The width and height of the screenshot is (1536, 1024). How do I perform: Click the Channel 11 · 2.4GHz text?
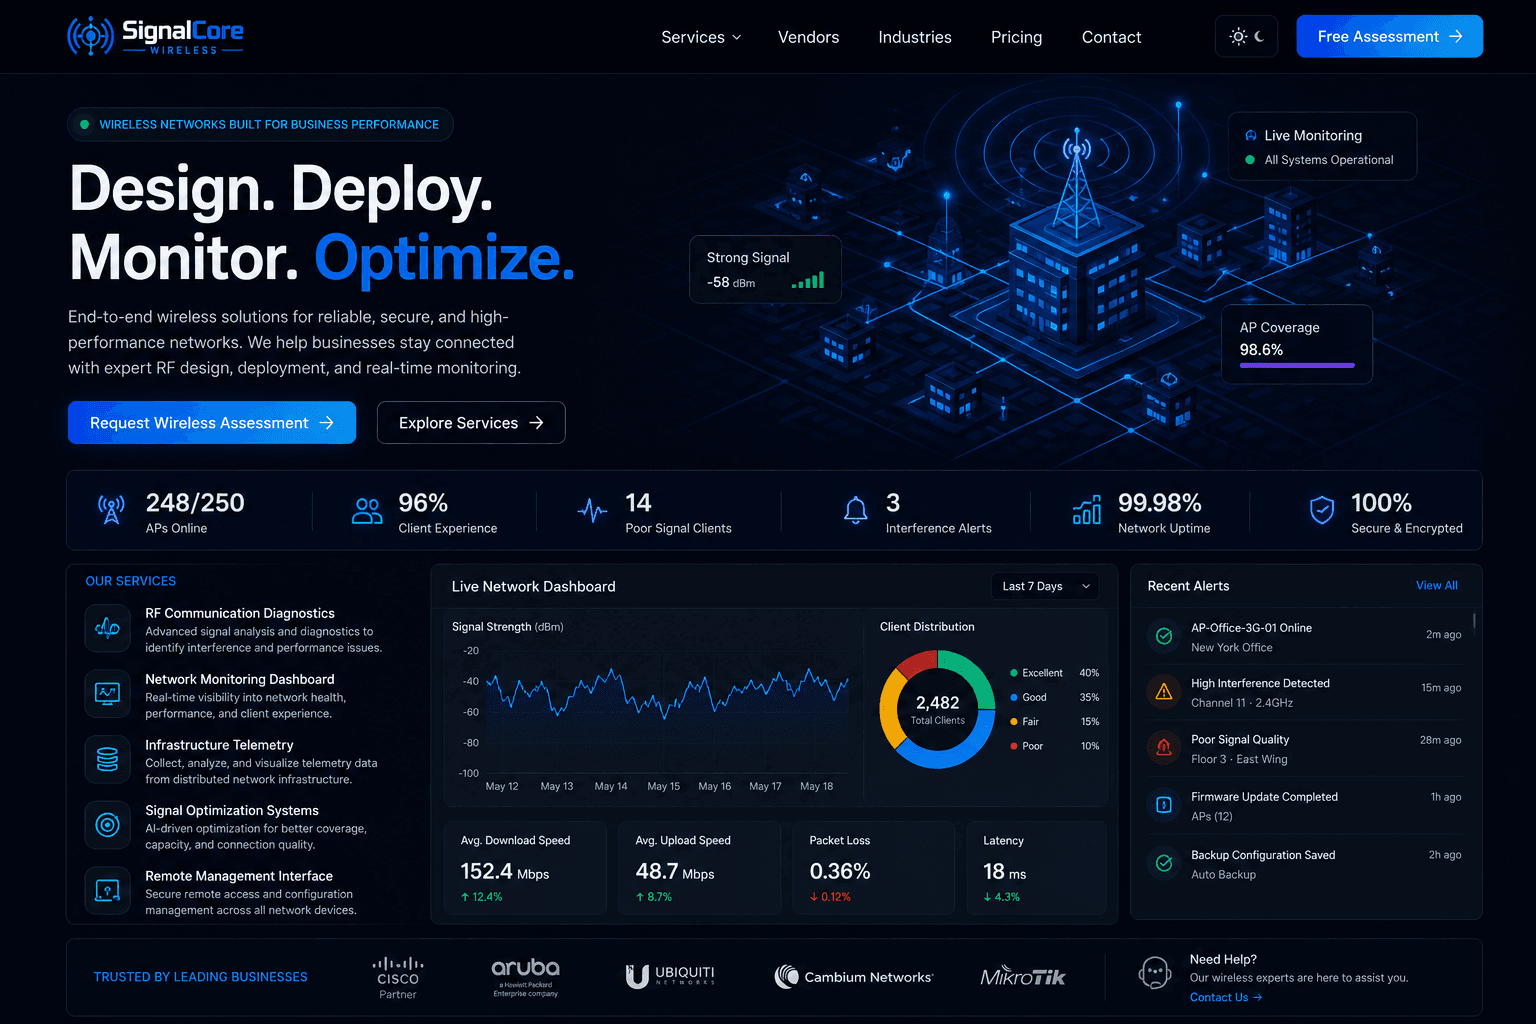1242,703
